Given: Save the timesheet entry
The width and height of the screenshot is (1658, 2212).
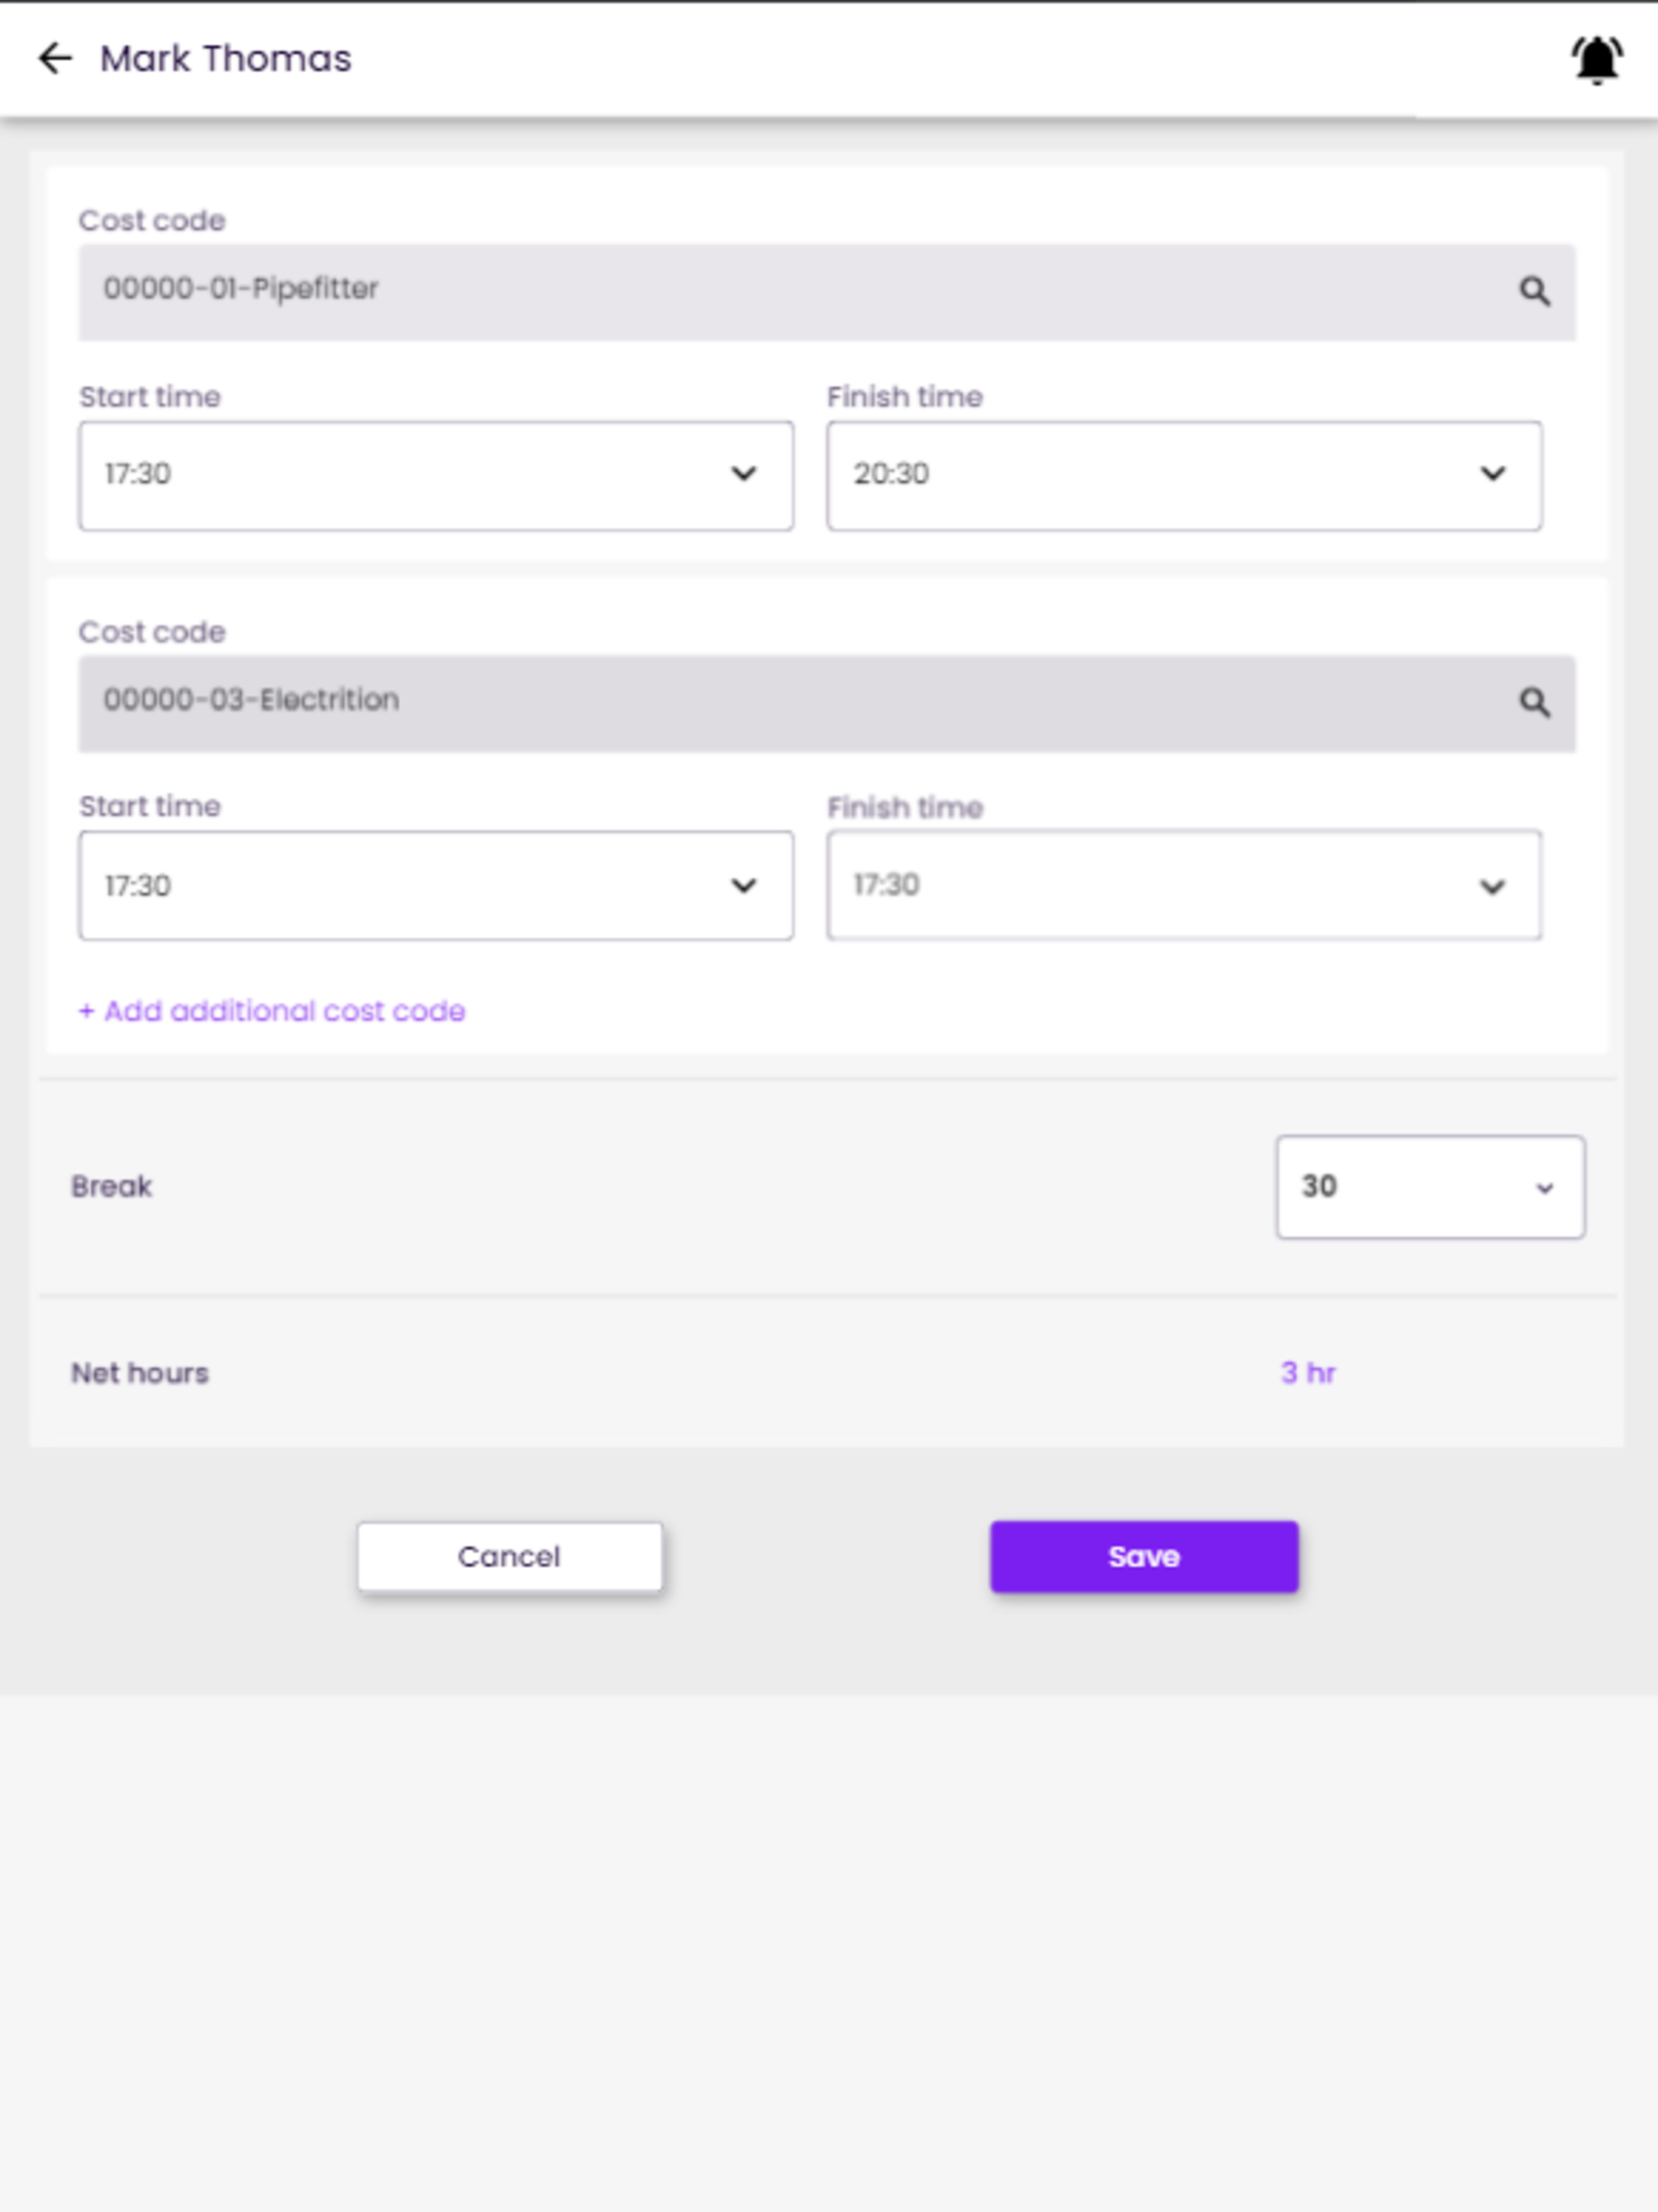Looking at the screenshot, I should click(x=1144, y=1557).
